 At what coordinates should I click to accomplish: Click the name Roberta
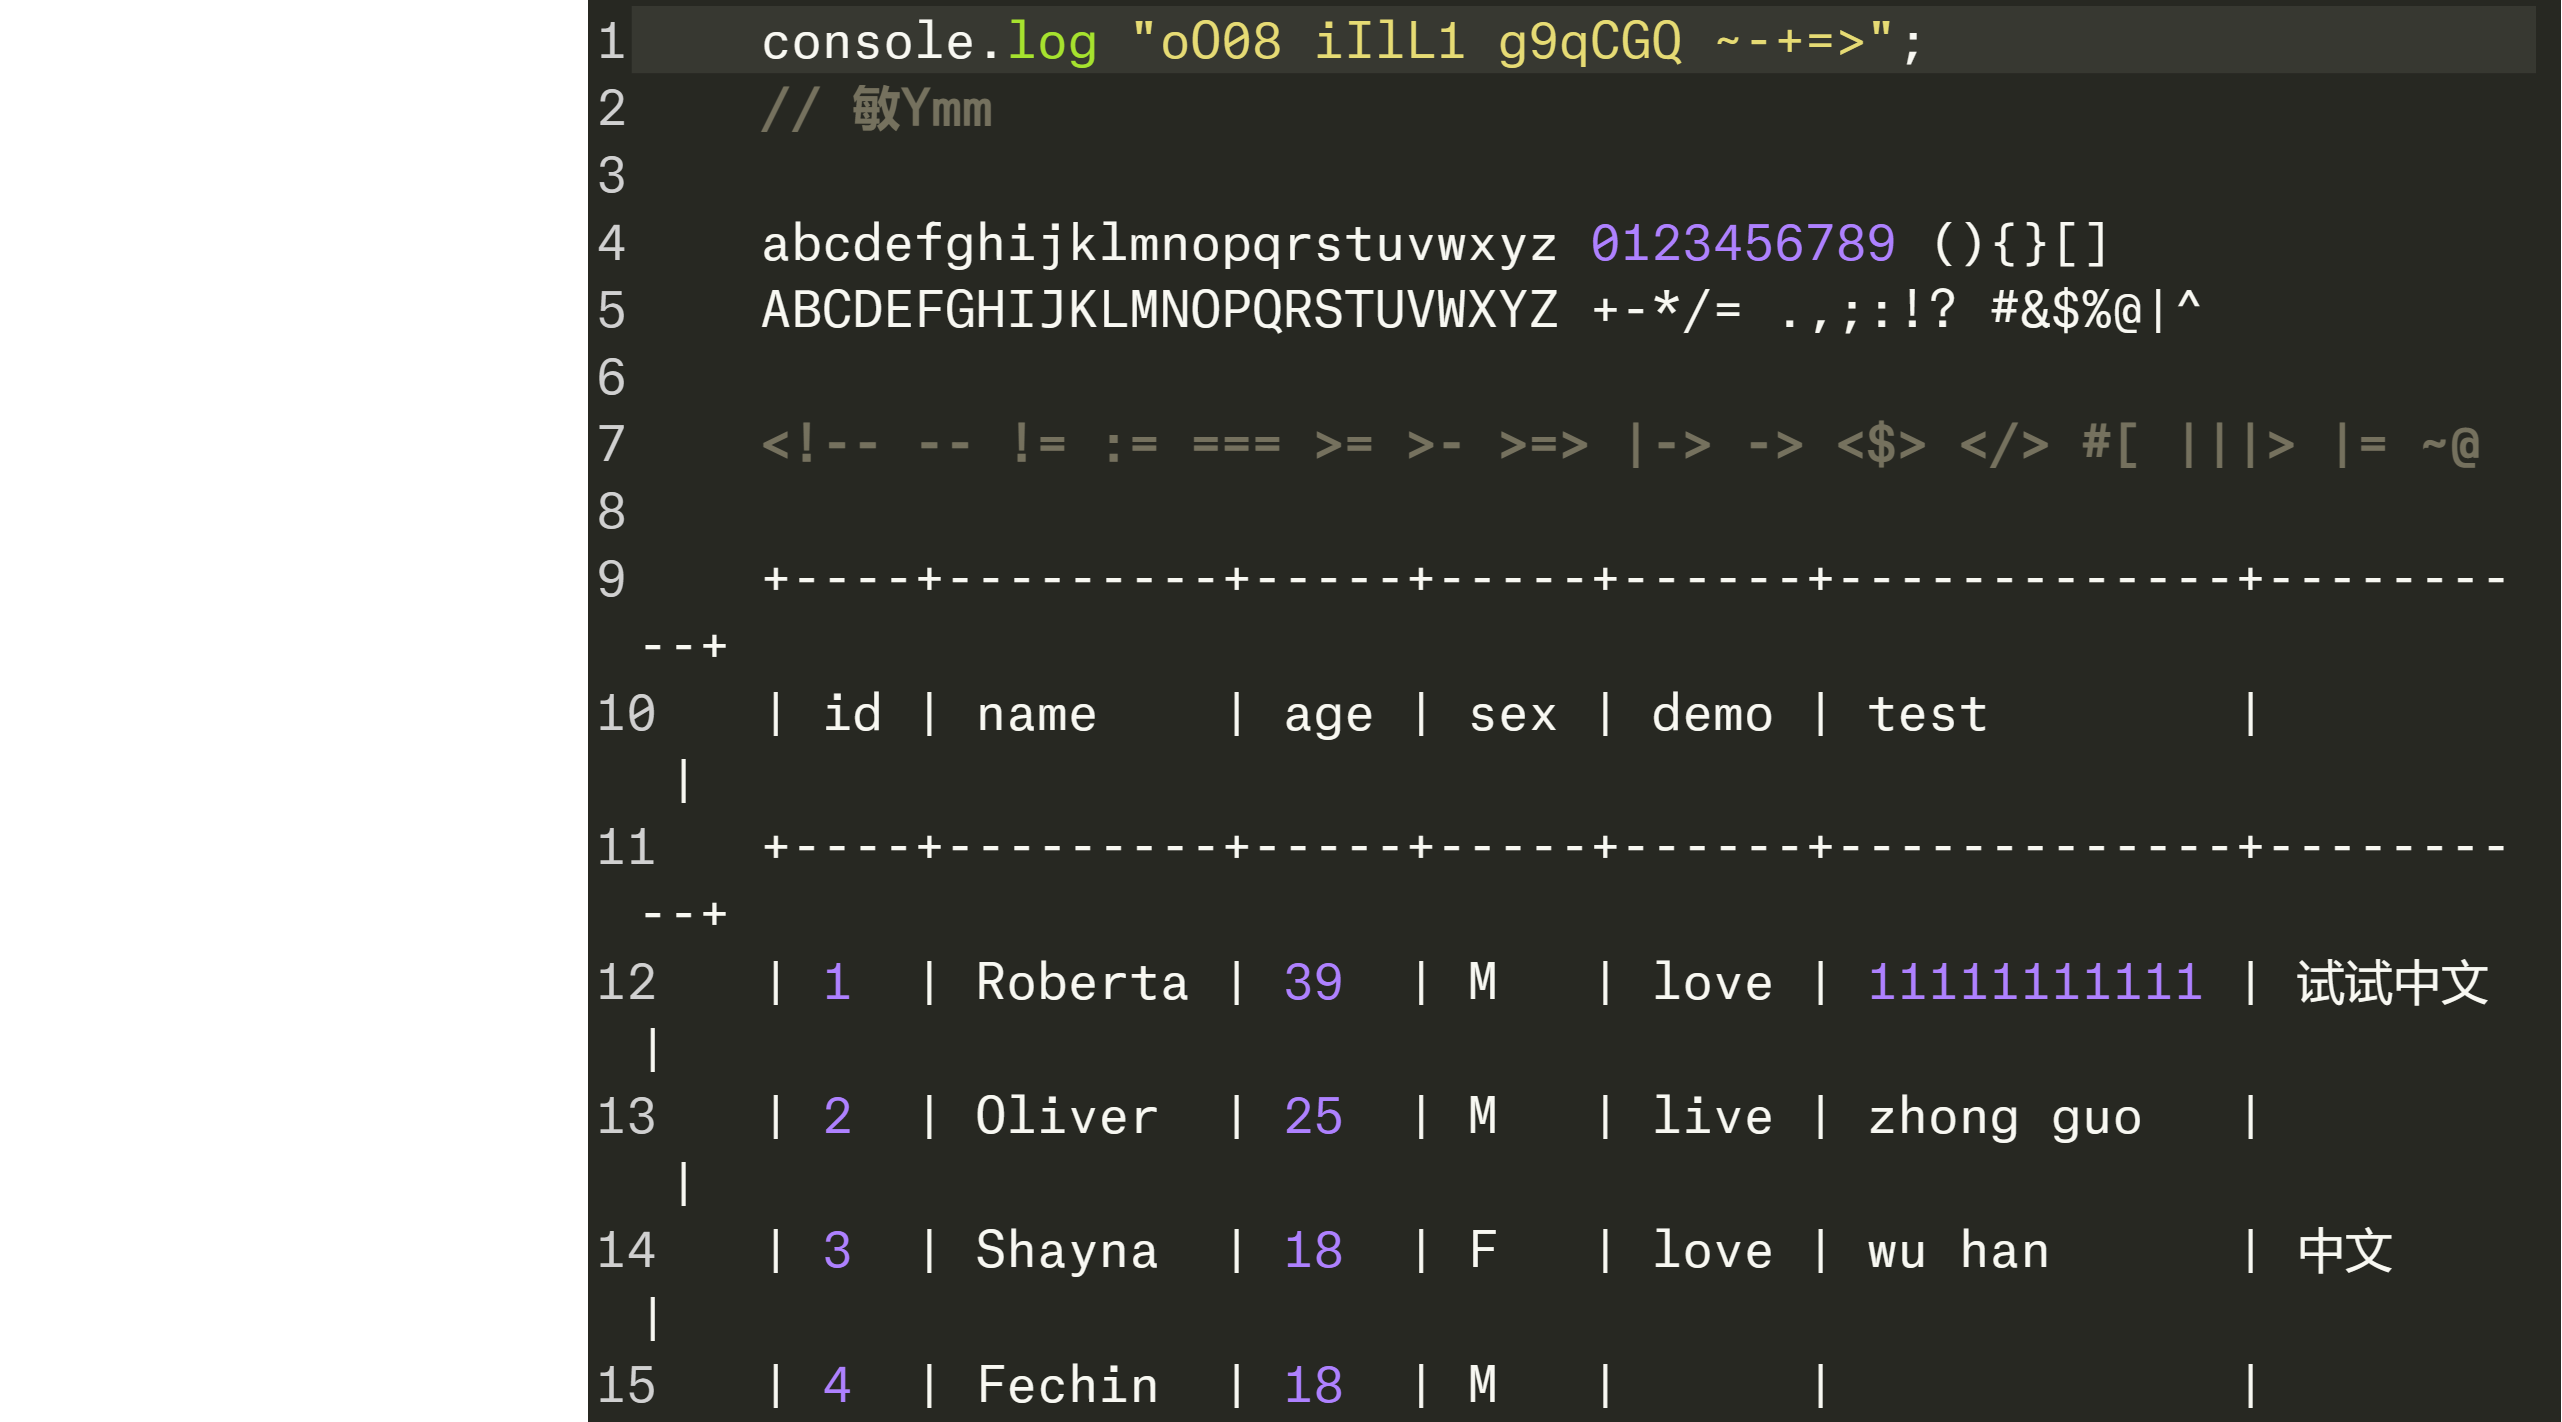click(x=1082, y=981)
